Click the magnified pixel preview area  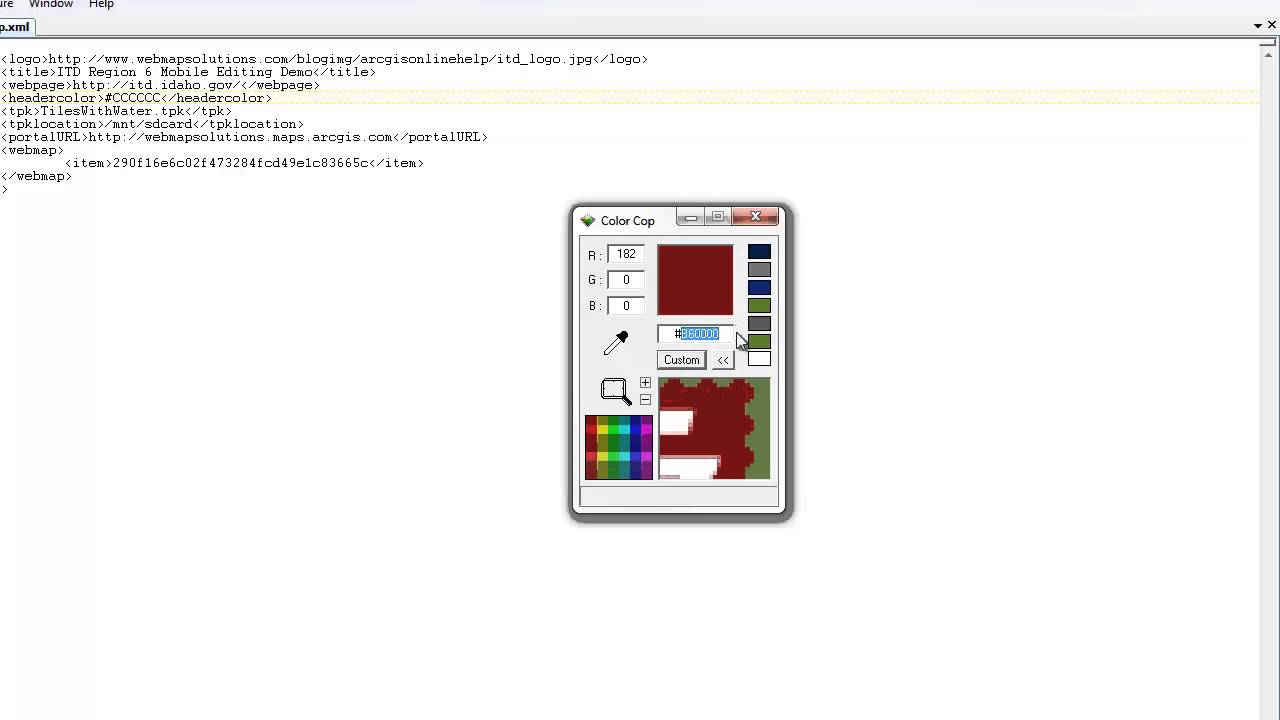tap(714, 428)
